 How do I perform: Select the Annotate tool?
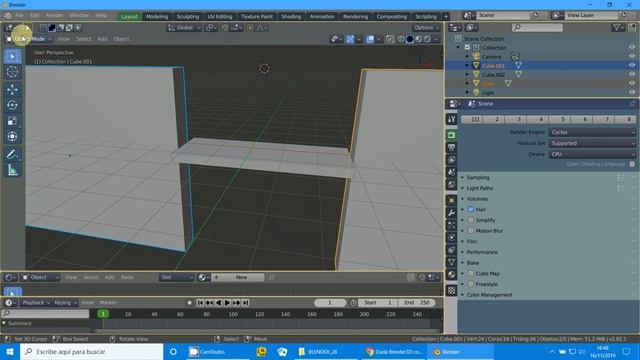pyautogui.click(x=13, y=154)
